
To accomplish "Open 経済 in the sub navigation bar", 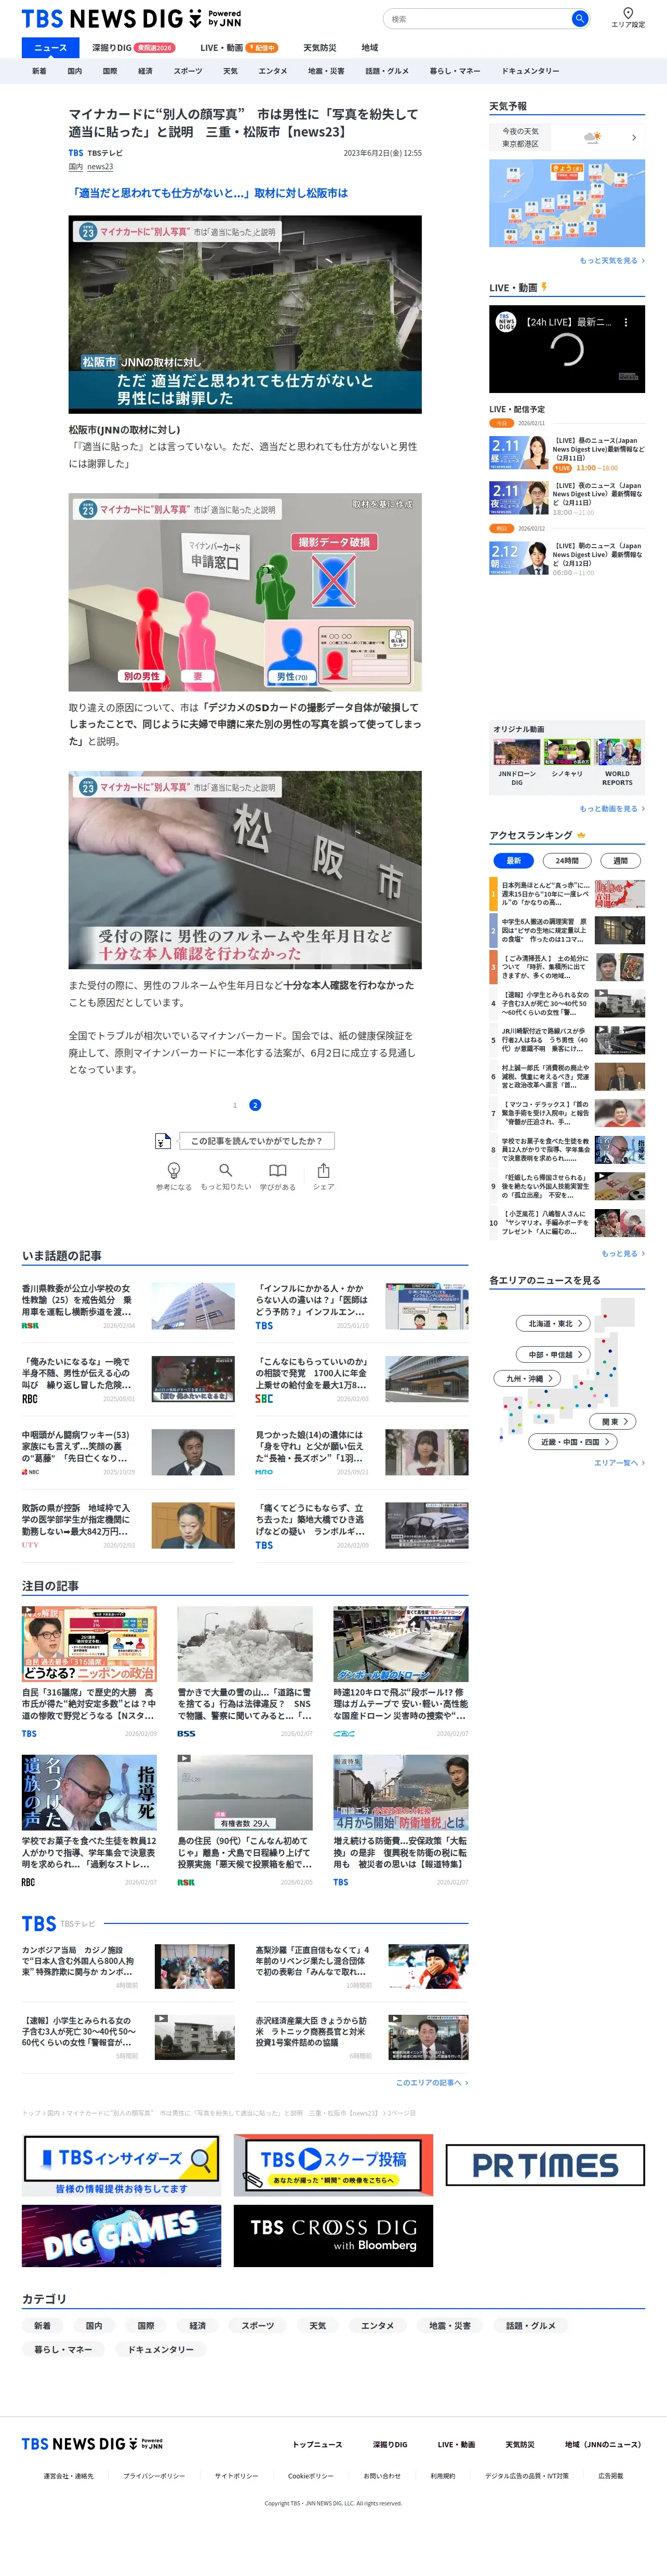I will coord(145,71).
